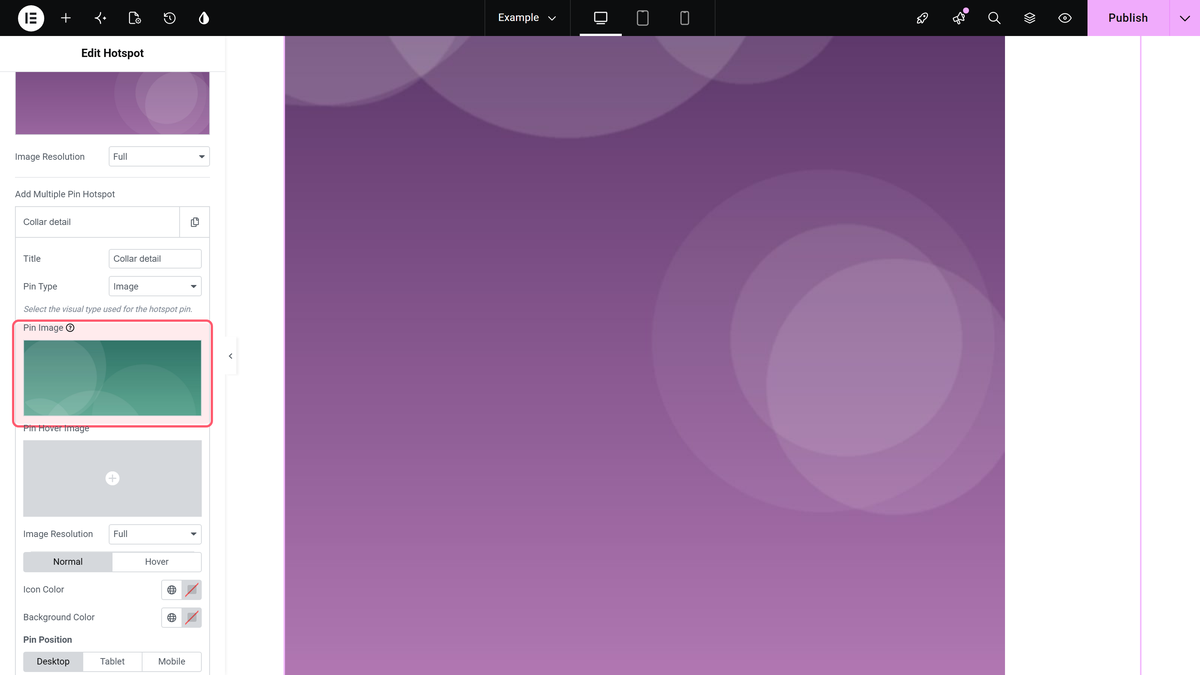
Task: Click the add element plus icon
Action: click(x=66, y=18)
